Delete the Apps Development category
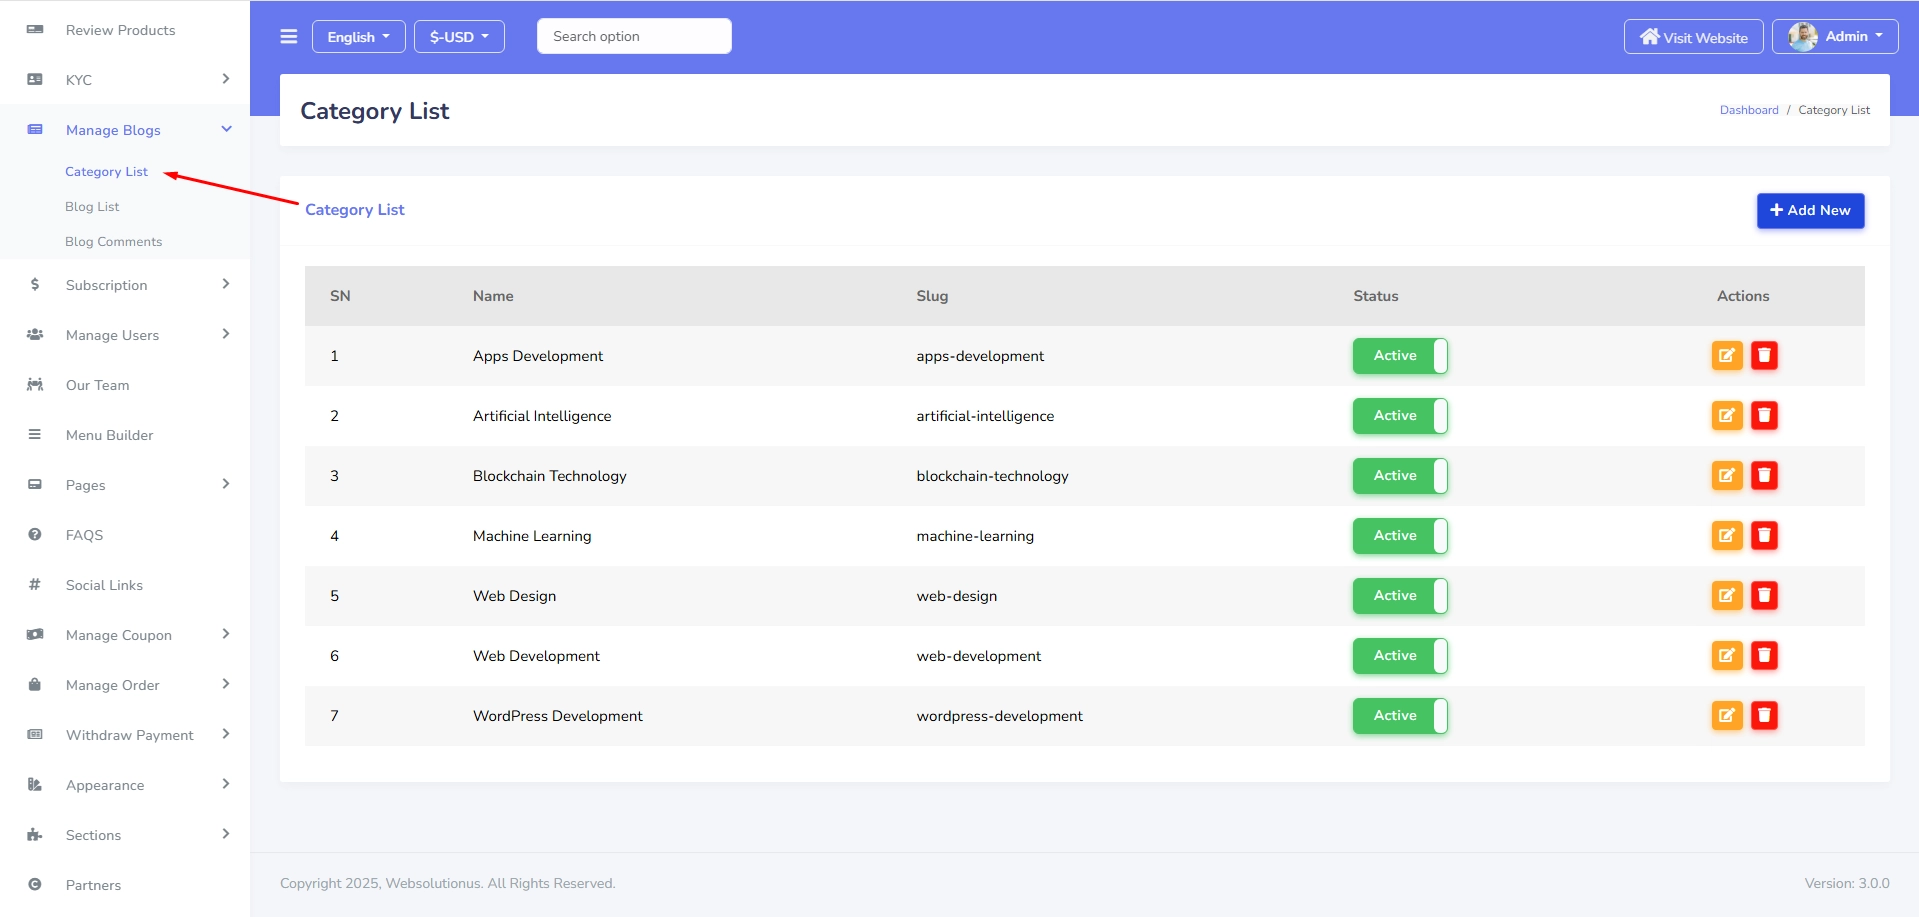 click(1765, 355)
